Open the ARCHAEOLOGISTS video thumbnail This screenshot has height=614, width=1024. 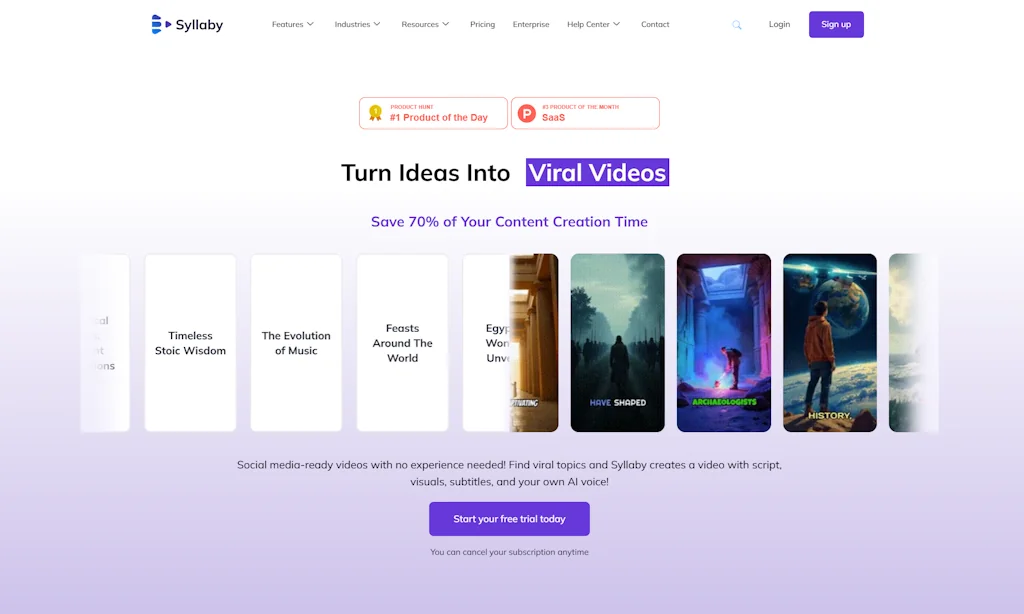pyautogui.click(x=724, y=343)
